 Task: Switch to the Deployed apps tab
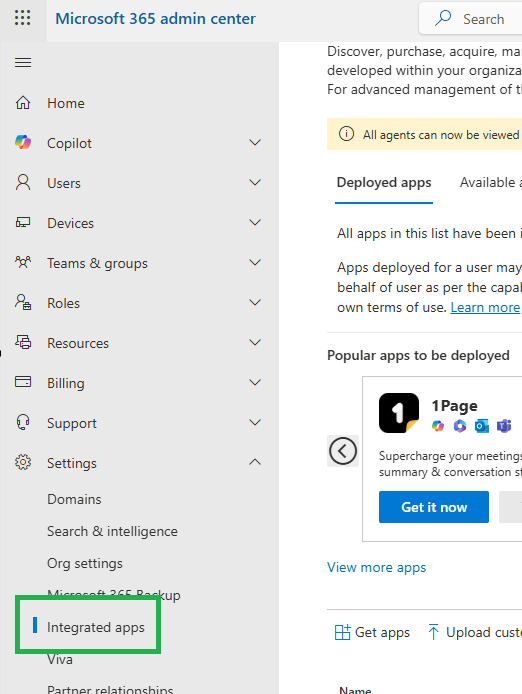pos(384,183)
